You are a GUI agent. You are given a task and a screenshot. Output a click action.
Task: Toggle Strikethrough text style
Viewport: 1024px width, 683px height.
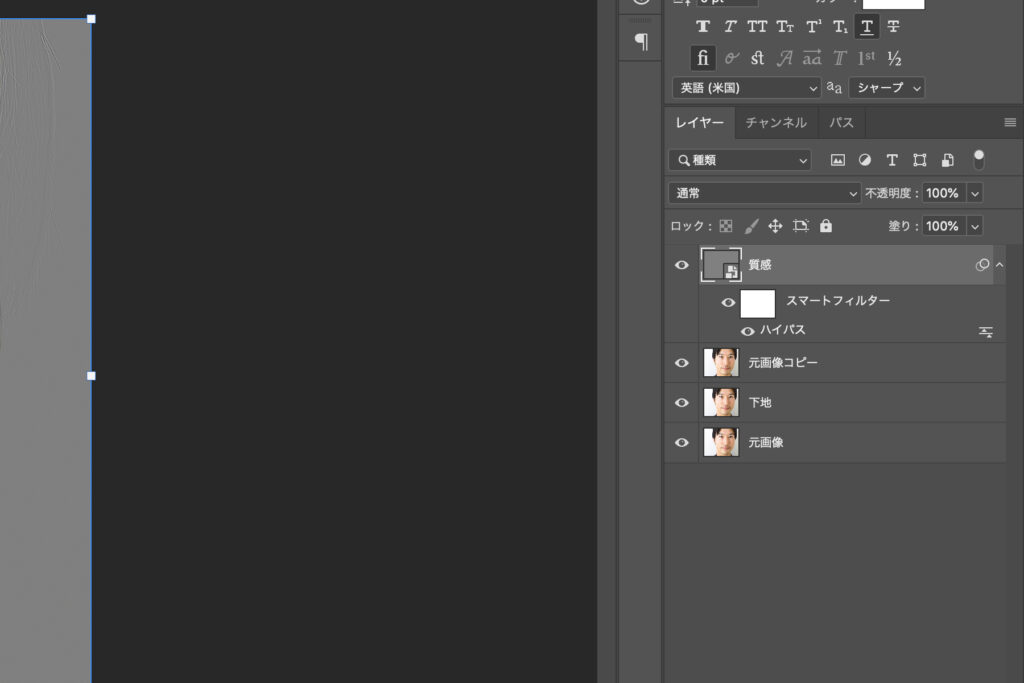tap(893, 27)
